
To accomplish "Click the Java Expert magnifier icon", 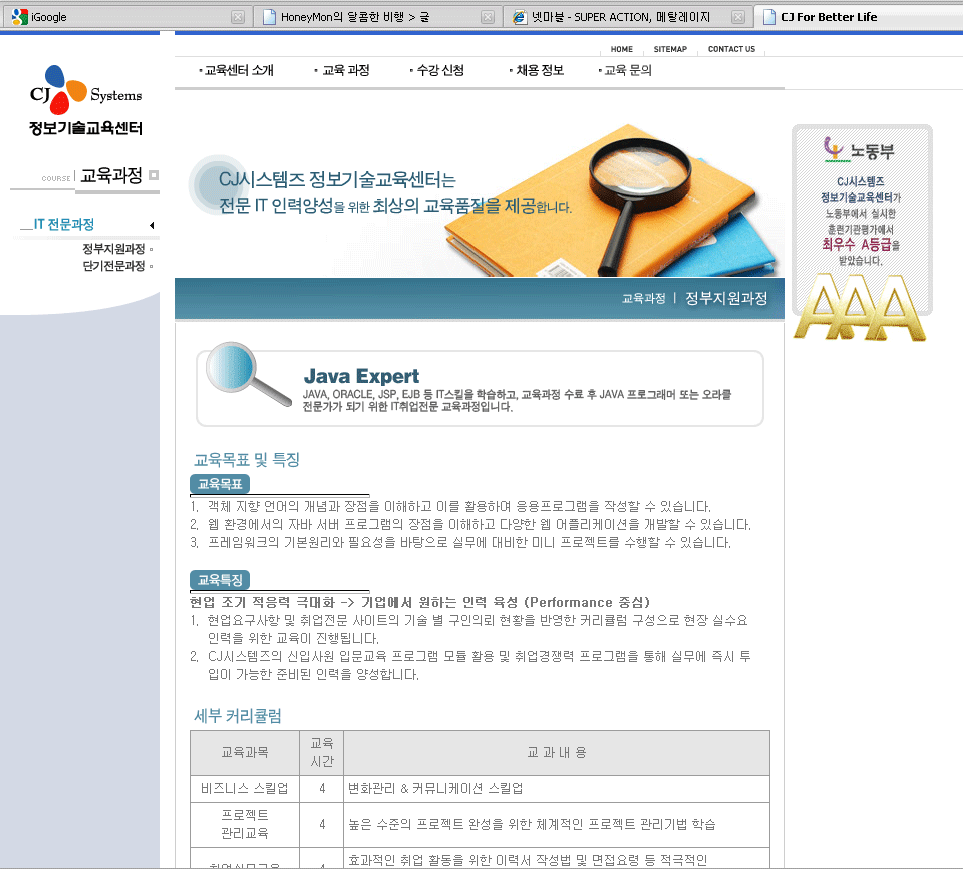I will (x=248, y=374).
